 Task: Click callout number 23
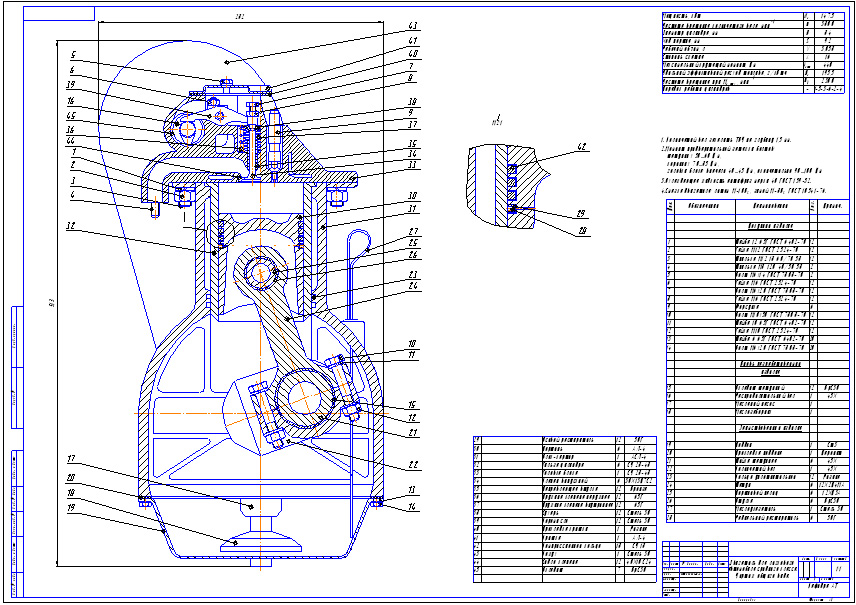[413, 275]
